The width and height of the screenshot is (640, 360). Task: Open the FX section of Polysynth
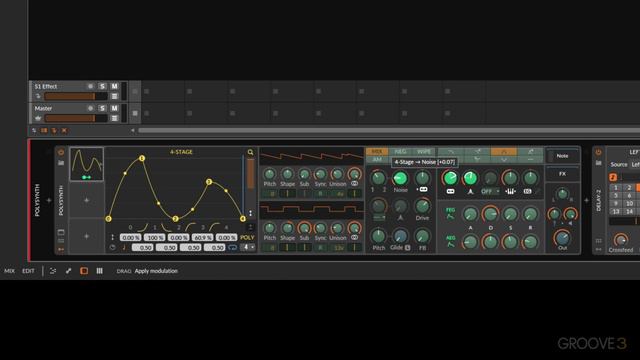click(x=562, y=174)
